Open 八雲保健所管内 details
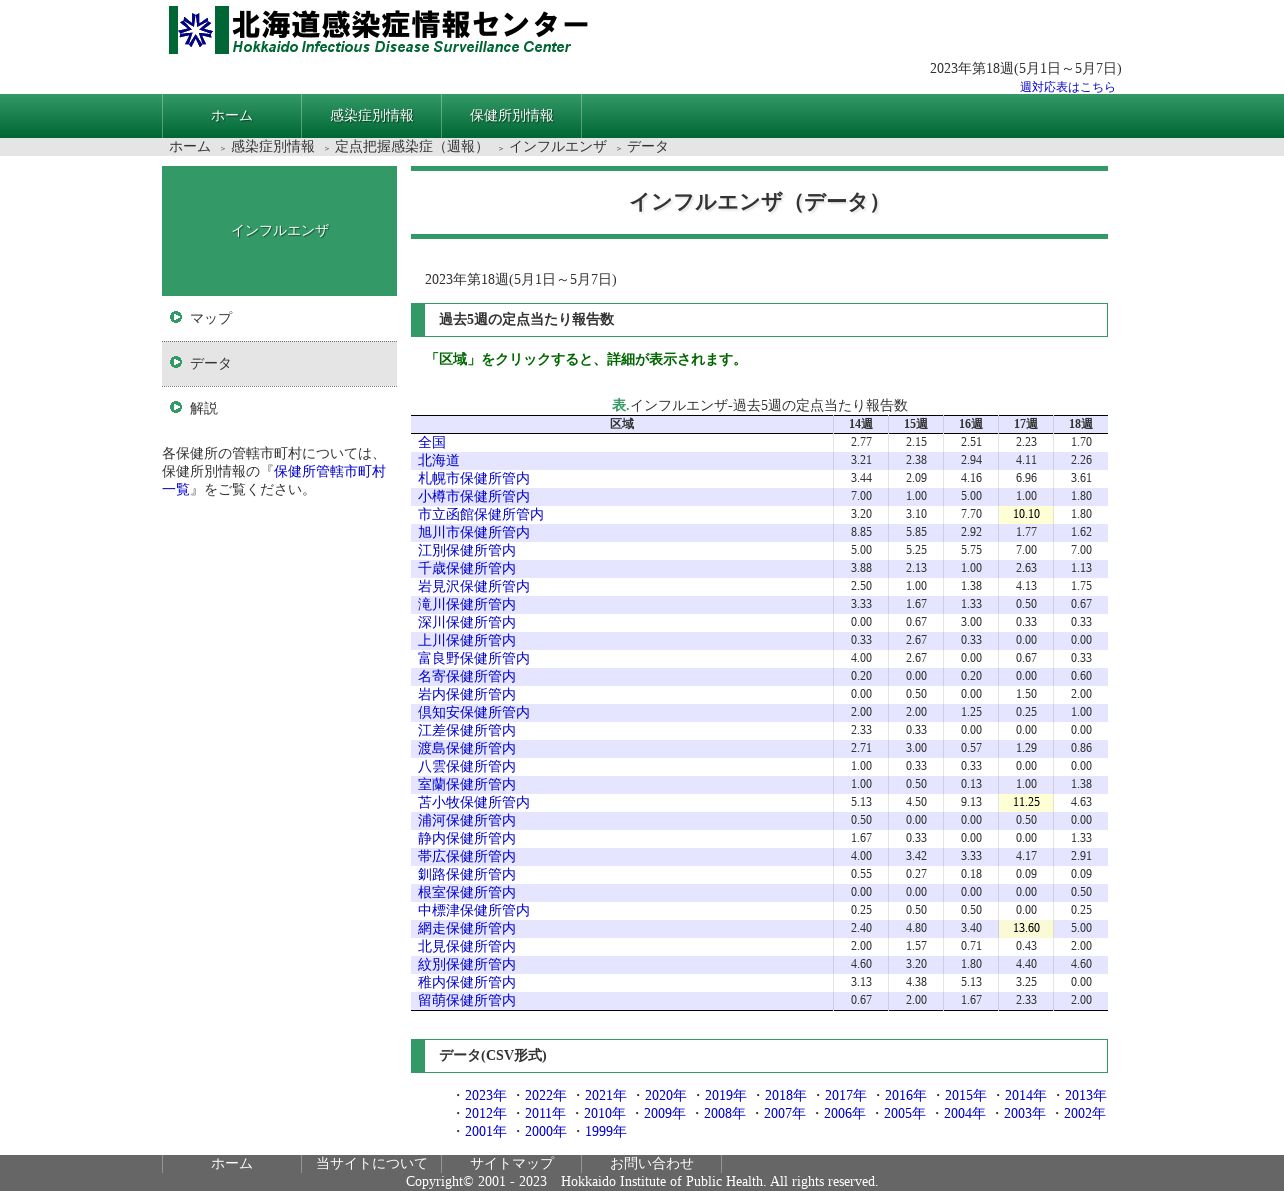This screenshot has width=1284, height=1191. pos(467,766)
